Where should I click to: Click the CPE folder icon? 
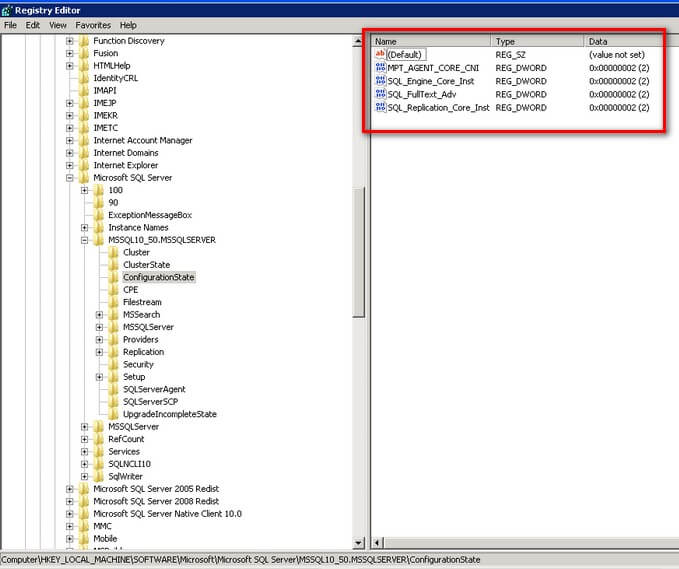tap(113, 290)
